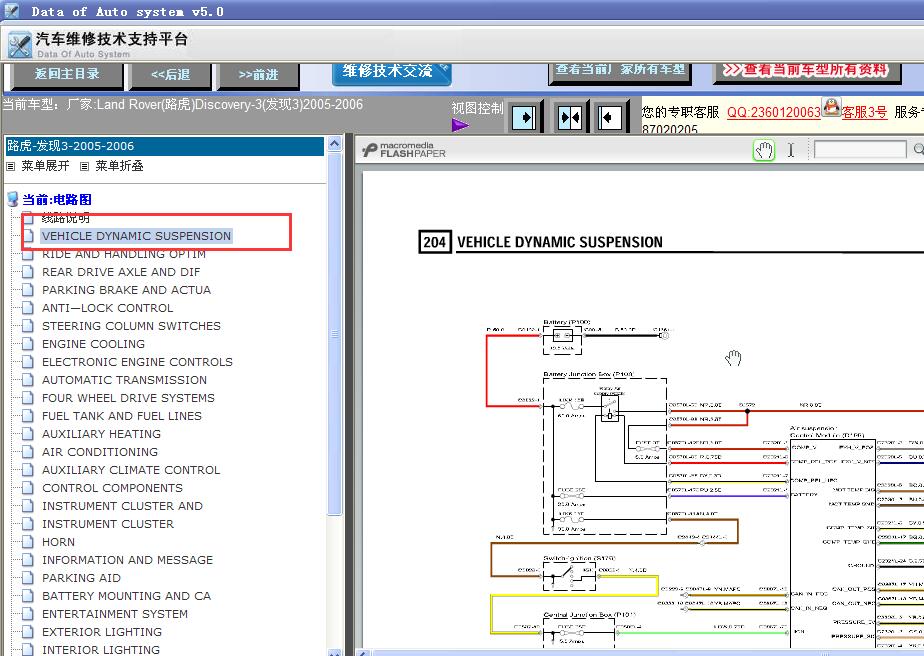The image size is (924, 656).
Task: Select the FlashPaper text selection tool
Action: click(791, 150)
